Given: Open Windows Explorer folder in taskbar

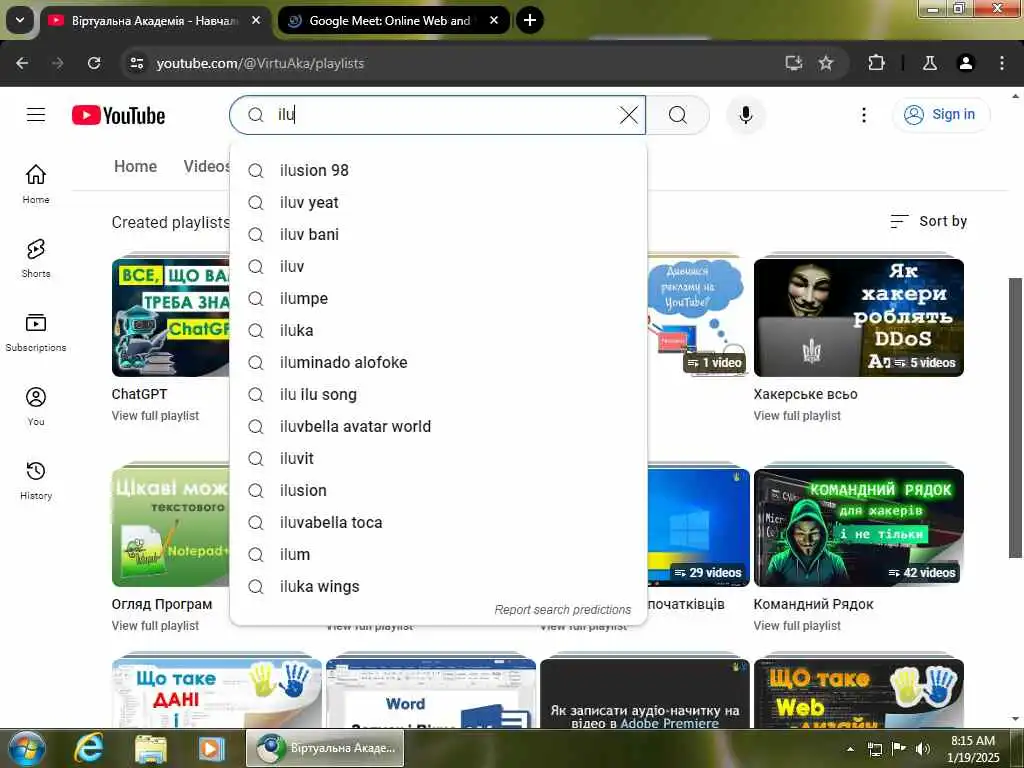Looking at the screenshot, I should pyautogui.click(x=150, y=748).
